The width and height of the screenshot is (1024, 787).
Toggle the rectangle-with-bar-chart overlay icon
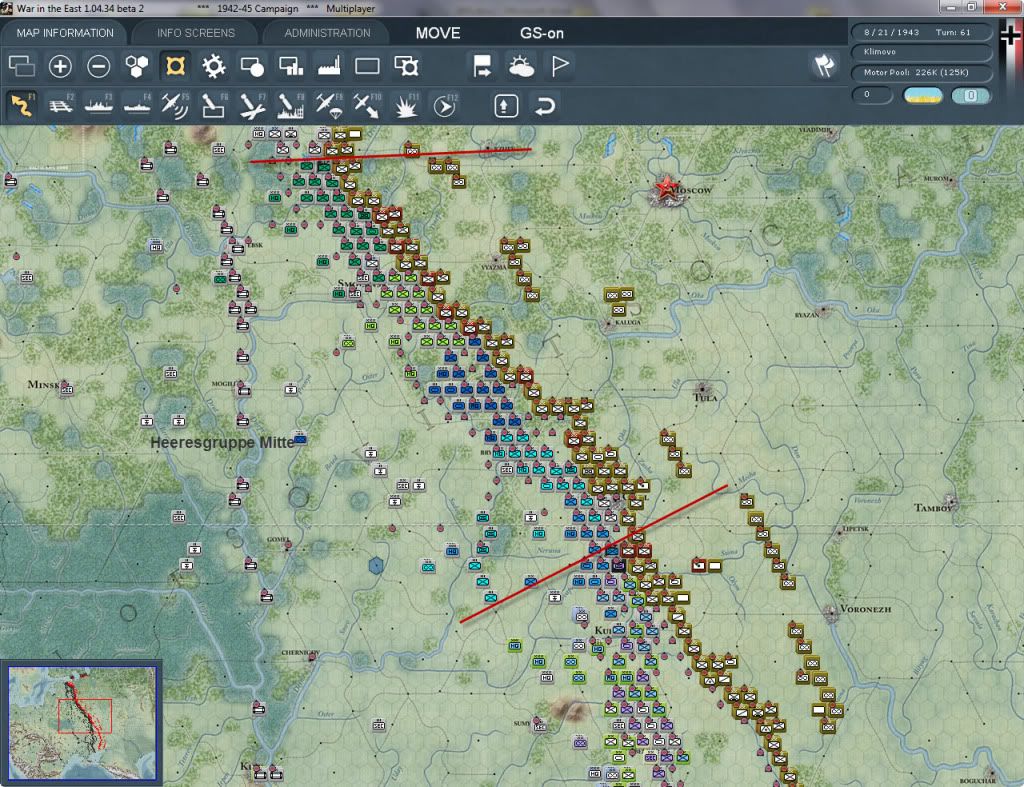click(x=291, y=66)
